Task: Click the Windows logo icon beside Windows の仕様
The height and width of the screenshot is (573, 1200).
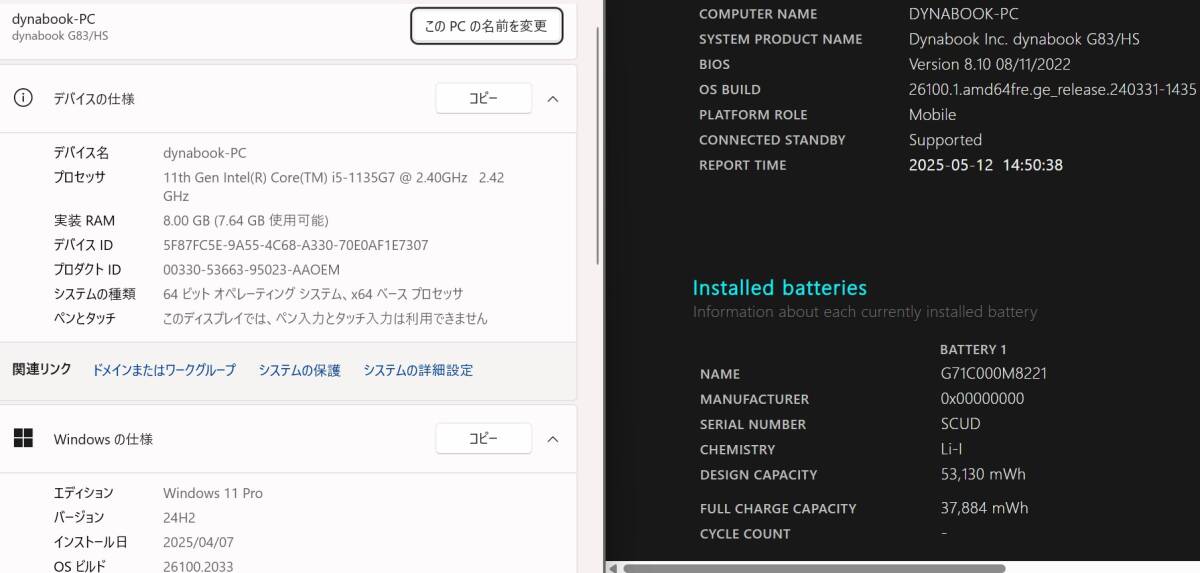Action: (x=23, y=438)
